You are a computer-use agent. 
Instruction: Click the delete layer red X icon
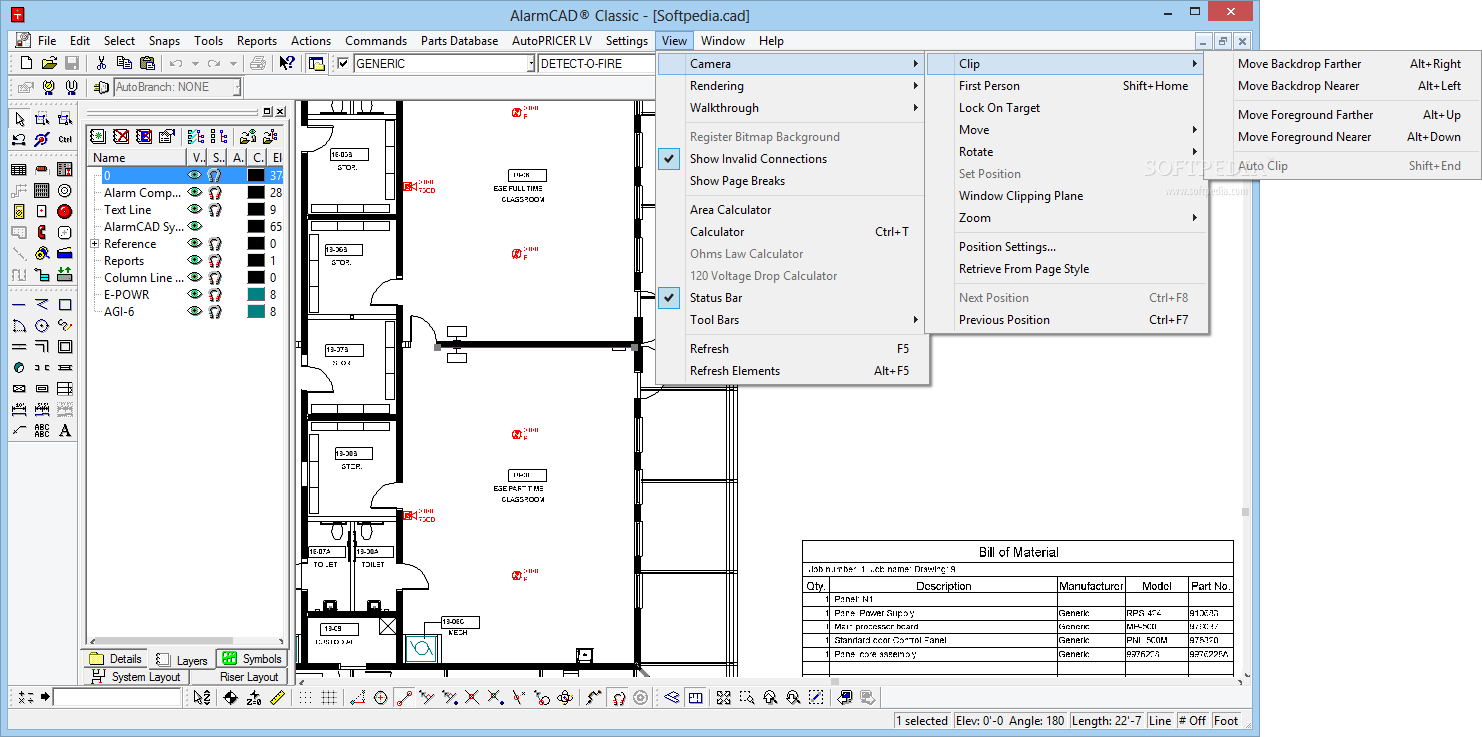[x=121, y=136]
